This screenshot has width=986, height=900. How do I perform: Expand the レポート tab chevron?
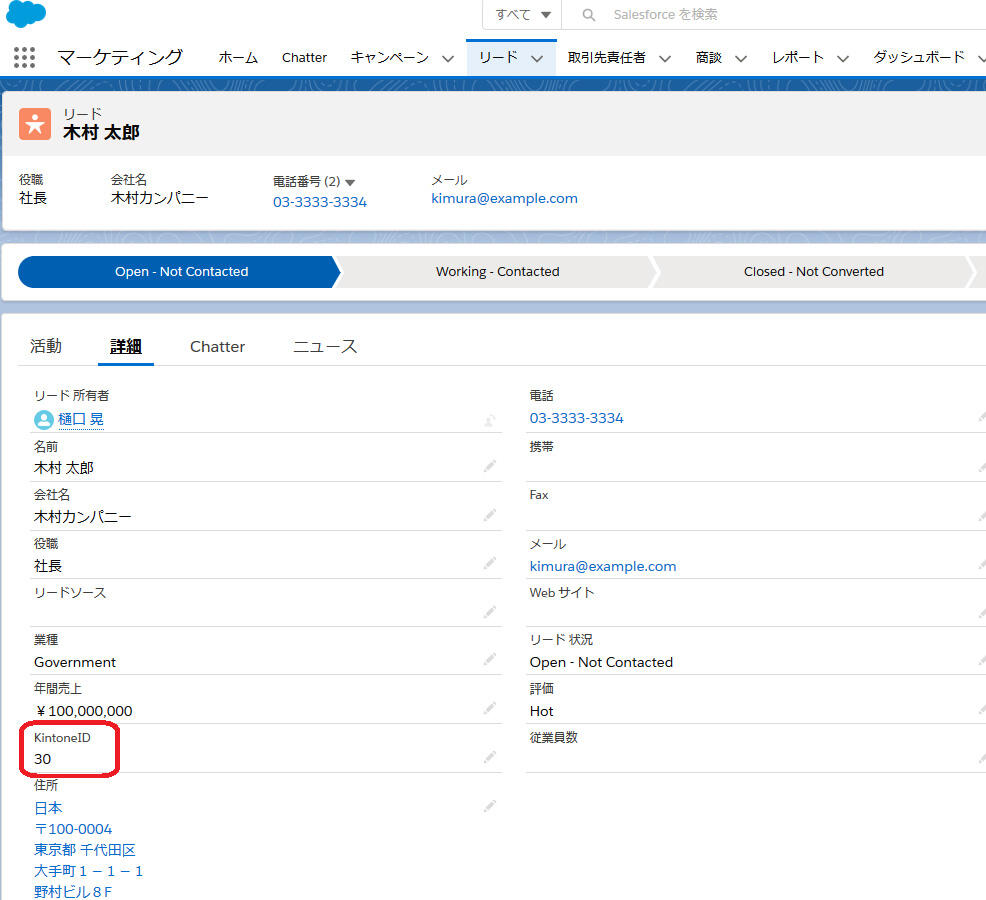coord(843,58)
